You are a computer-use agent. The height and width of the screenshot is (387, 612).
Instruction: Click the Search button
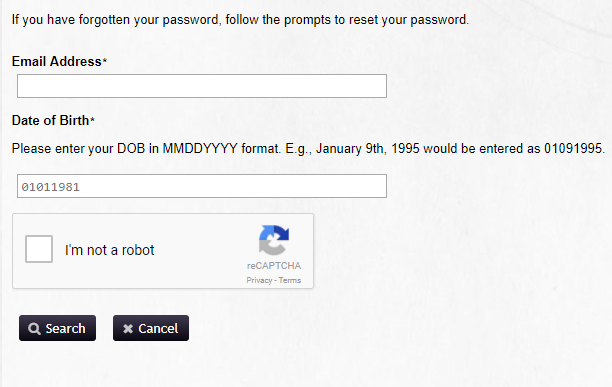pyautogui.click(x=57, y=328)
